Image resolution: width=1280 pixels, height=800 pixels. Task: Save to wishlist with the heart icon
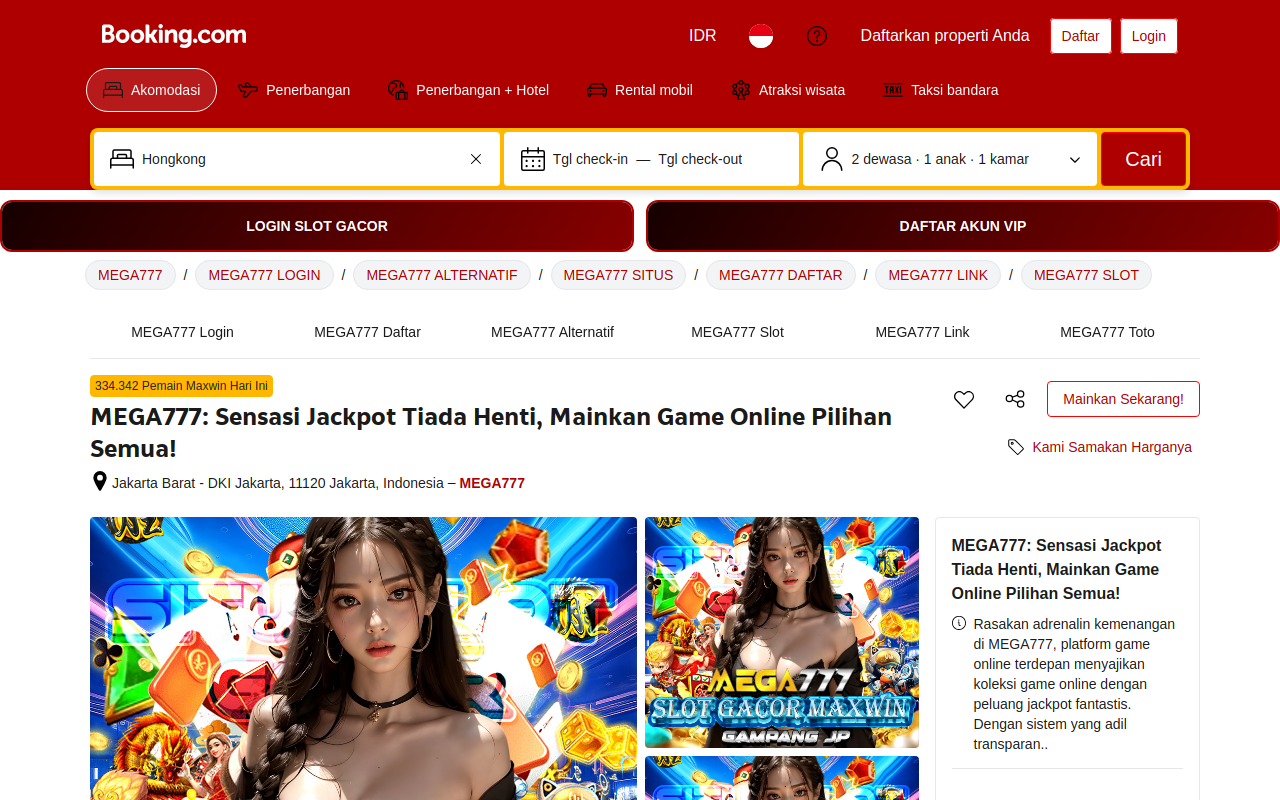click(x=964, y=399)
